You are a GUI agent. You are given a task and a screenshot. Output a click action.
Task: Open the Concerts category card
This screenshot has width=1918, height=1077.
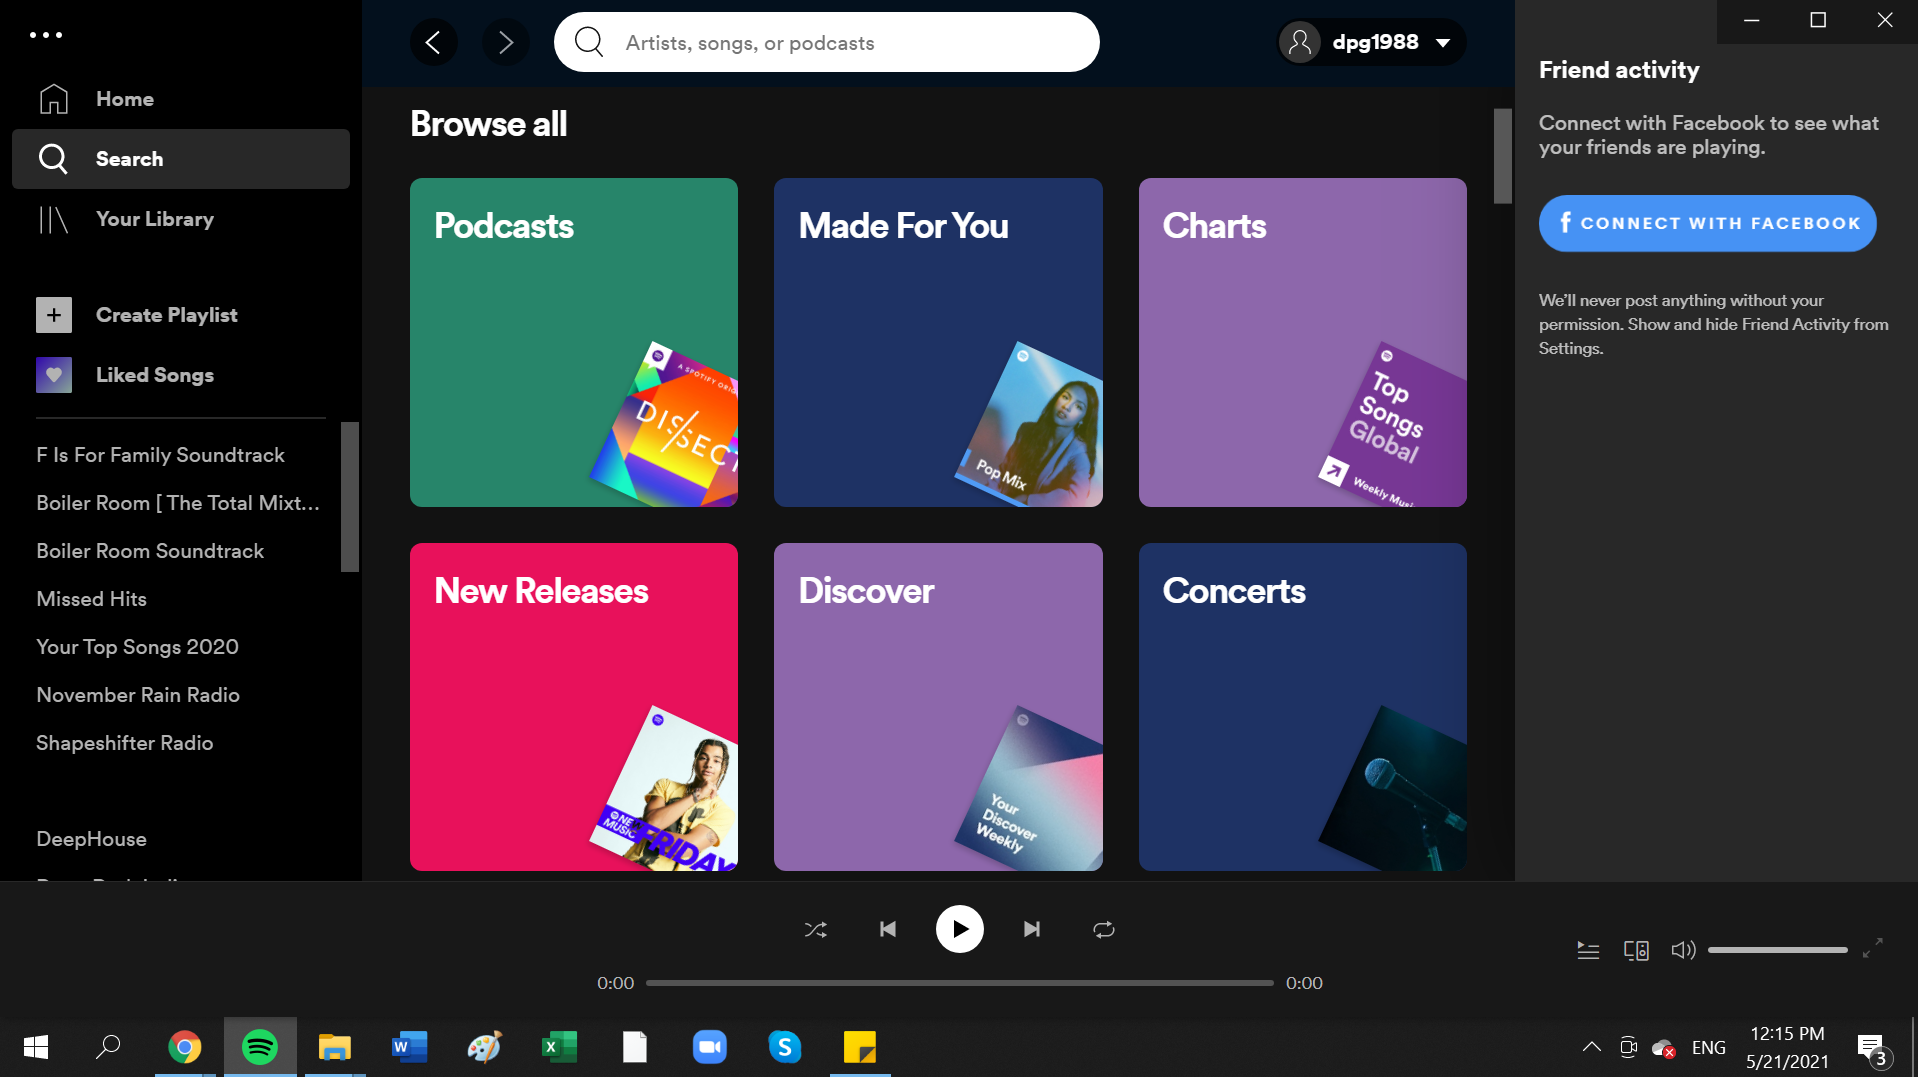point(1303,707)
